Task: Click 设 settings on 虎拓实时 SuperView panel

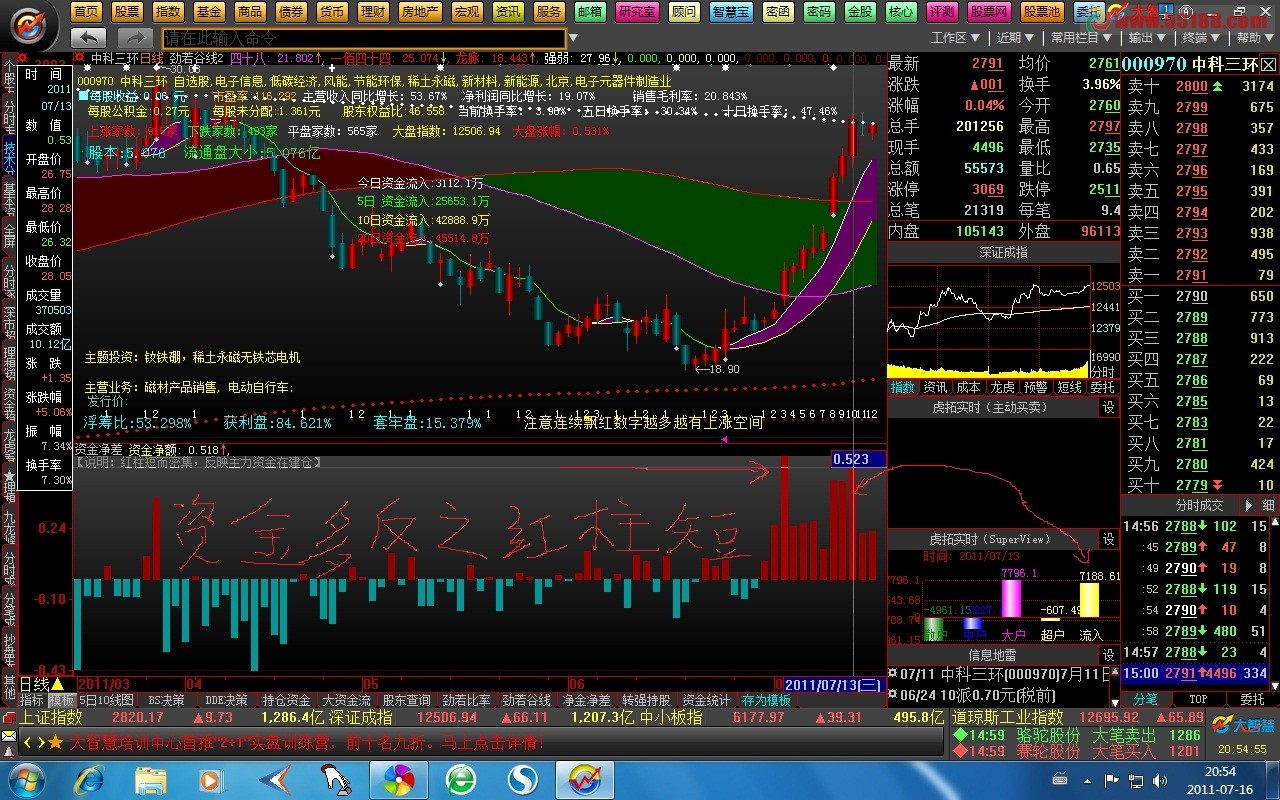Action: 1108,539
